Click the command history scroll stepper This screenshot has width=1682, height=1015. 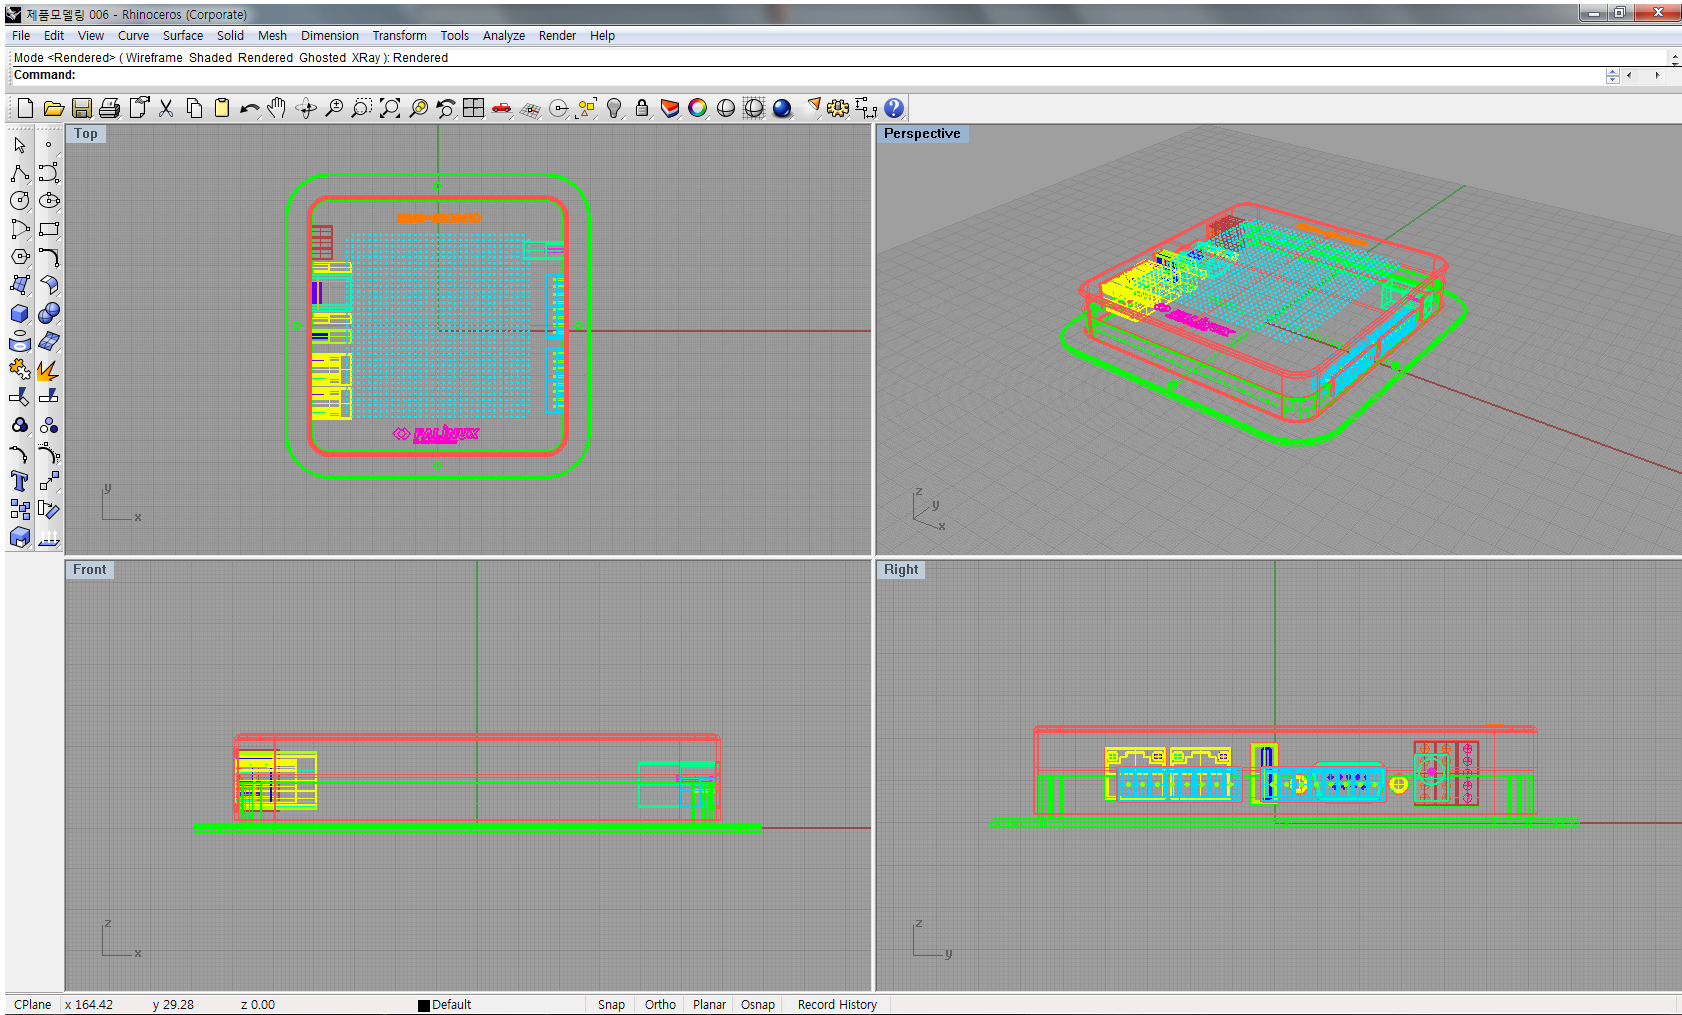tap(1612, 76)
